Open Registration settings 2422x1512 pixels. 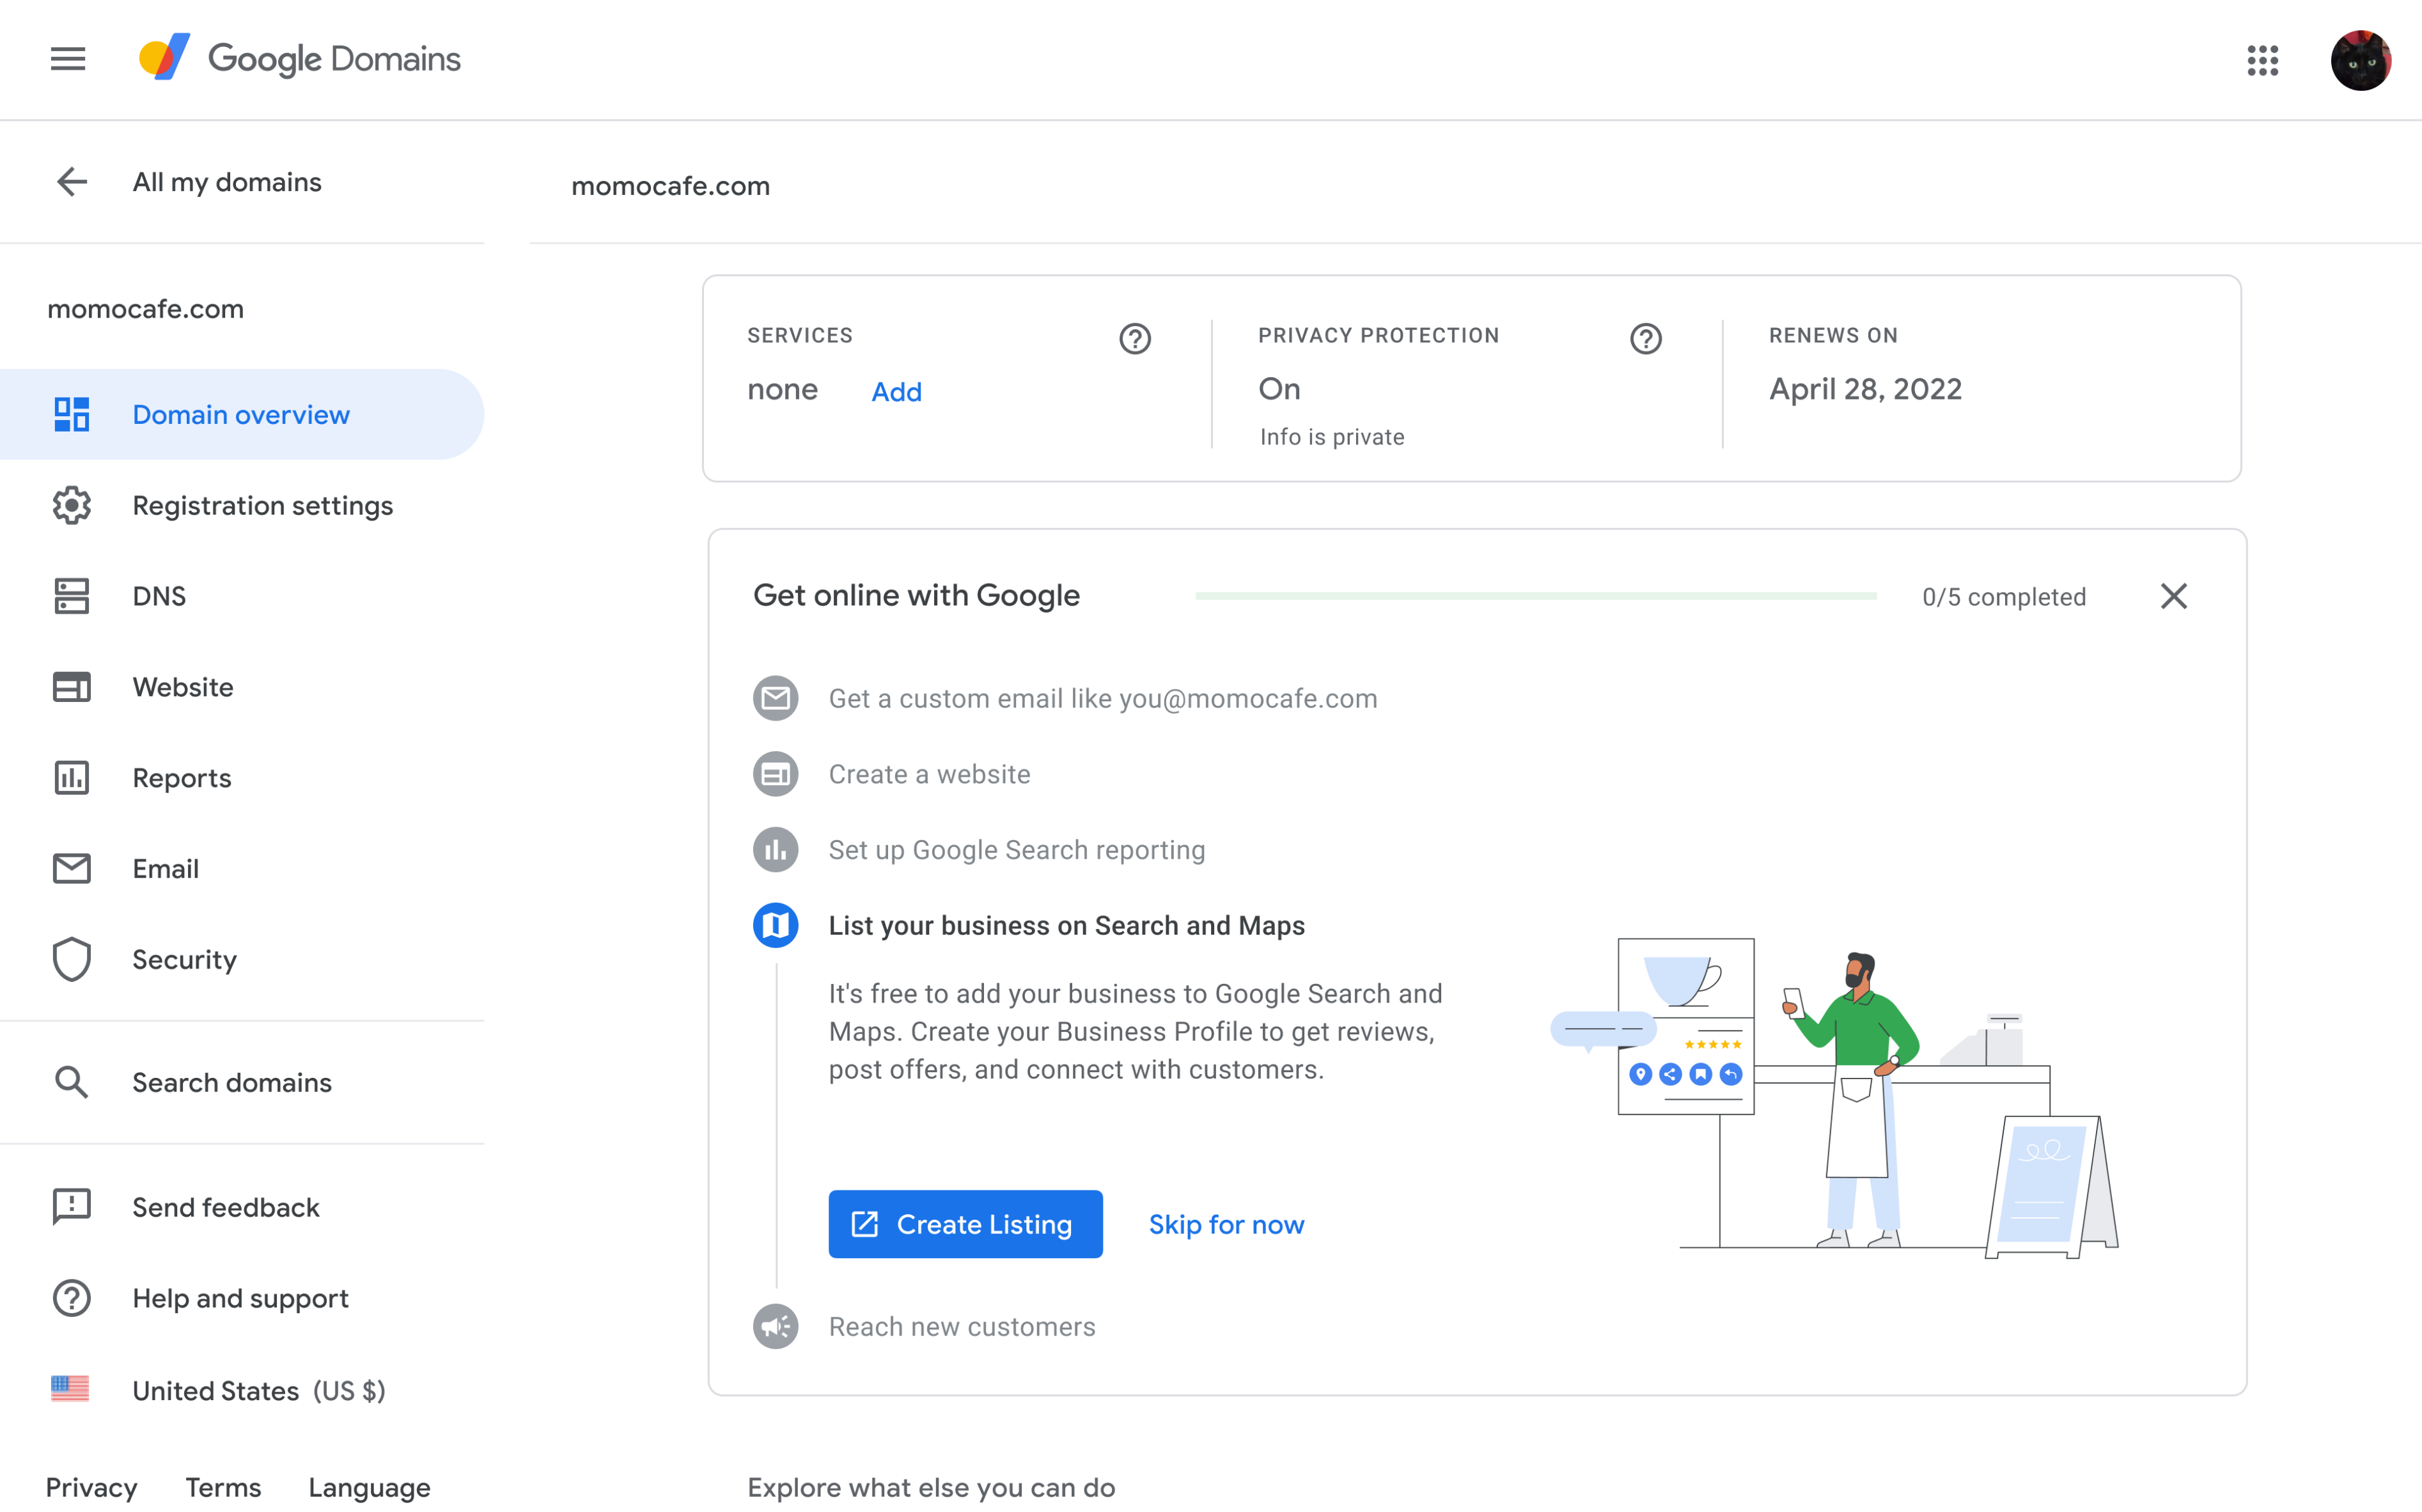pos(242,505)
